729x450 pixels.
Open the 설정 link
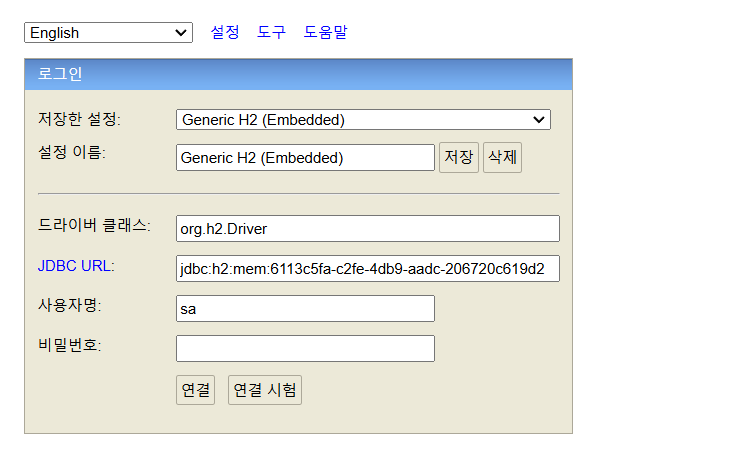pyautogui.click(x=225, y=32)
